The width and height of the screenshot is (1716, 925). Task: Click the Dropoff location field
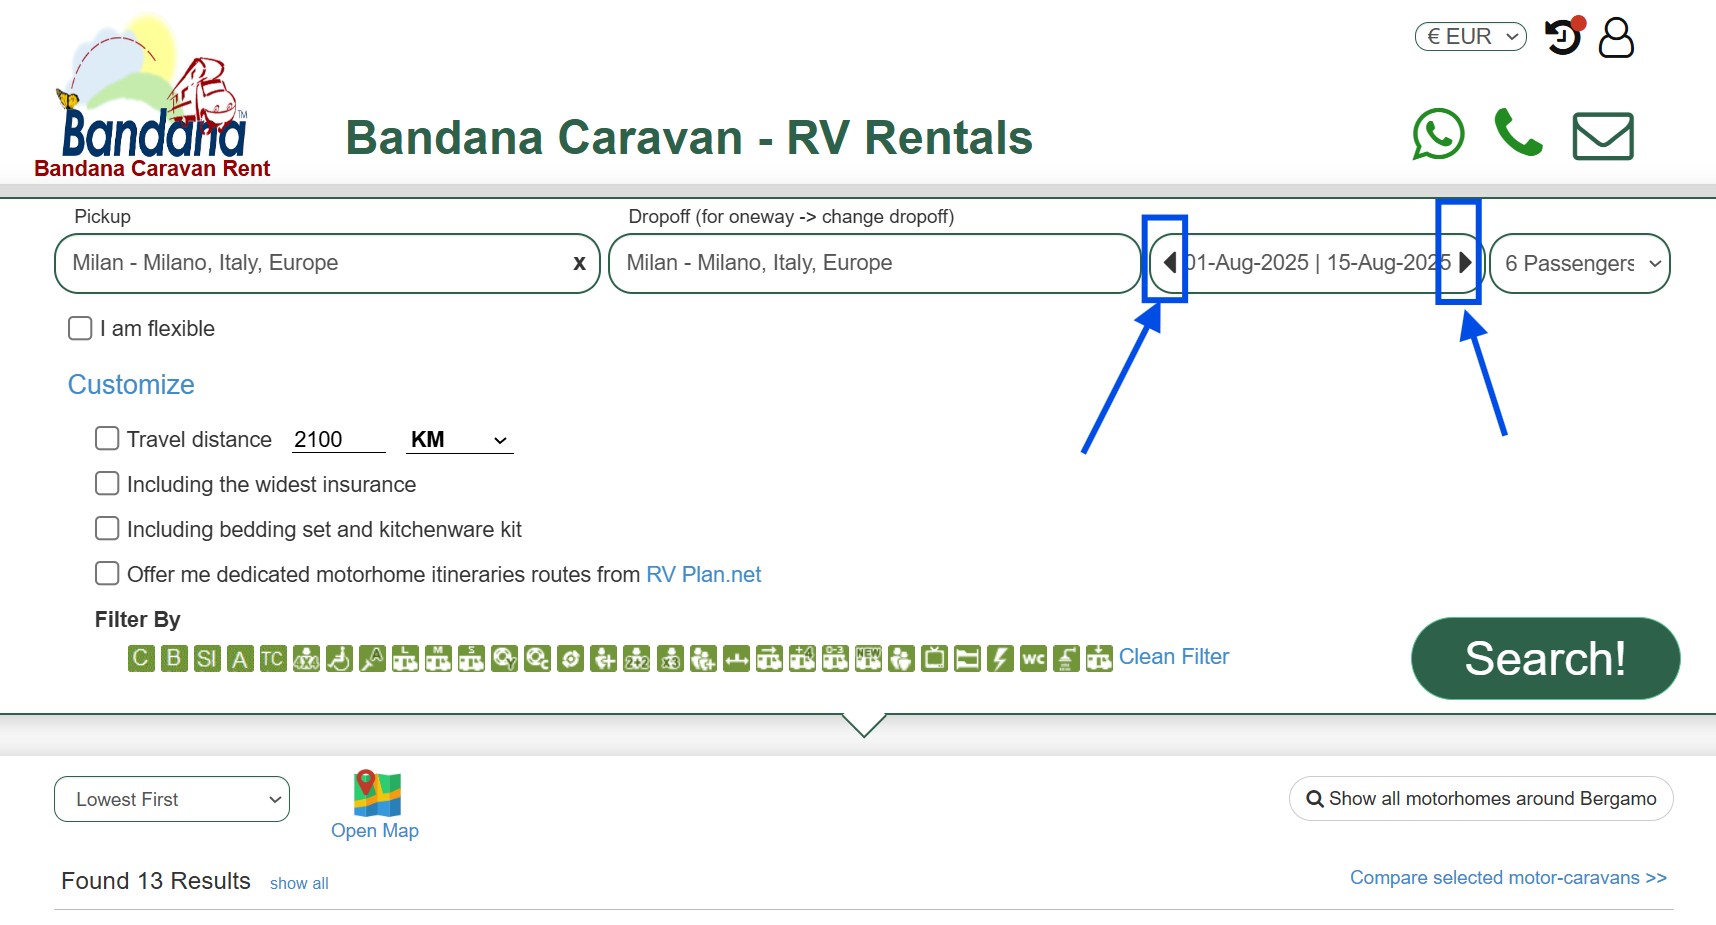point(874,263)
